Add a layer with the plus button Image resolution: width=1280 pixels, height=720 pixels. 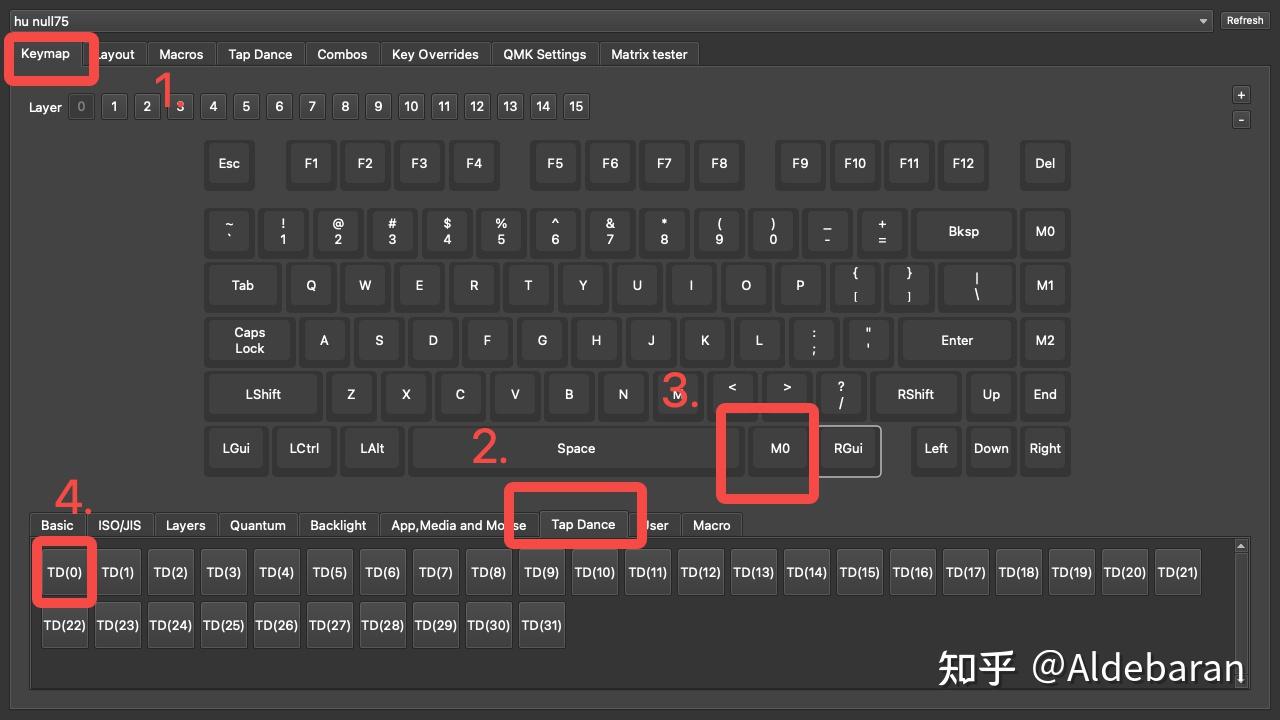[x=1241, y=95]
